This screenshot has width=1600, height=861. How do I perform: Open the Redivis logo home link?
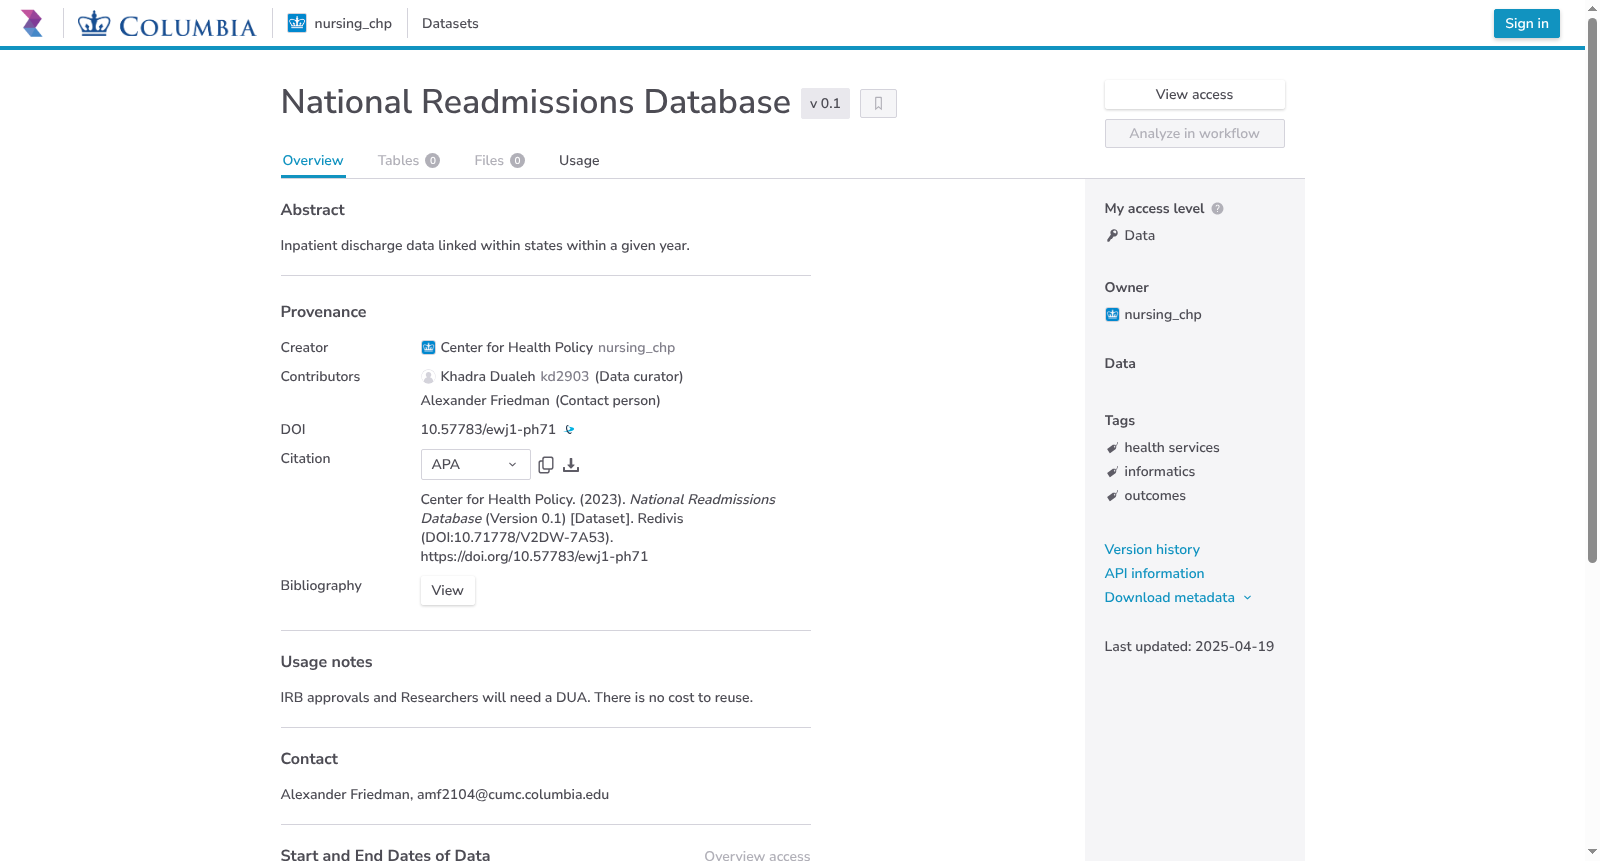[x=32, y=23]
